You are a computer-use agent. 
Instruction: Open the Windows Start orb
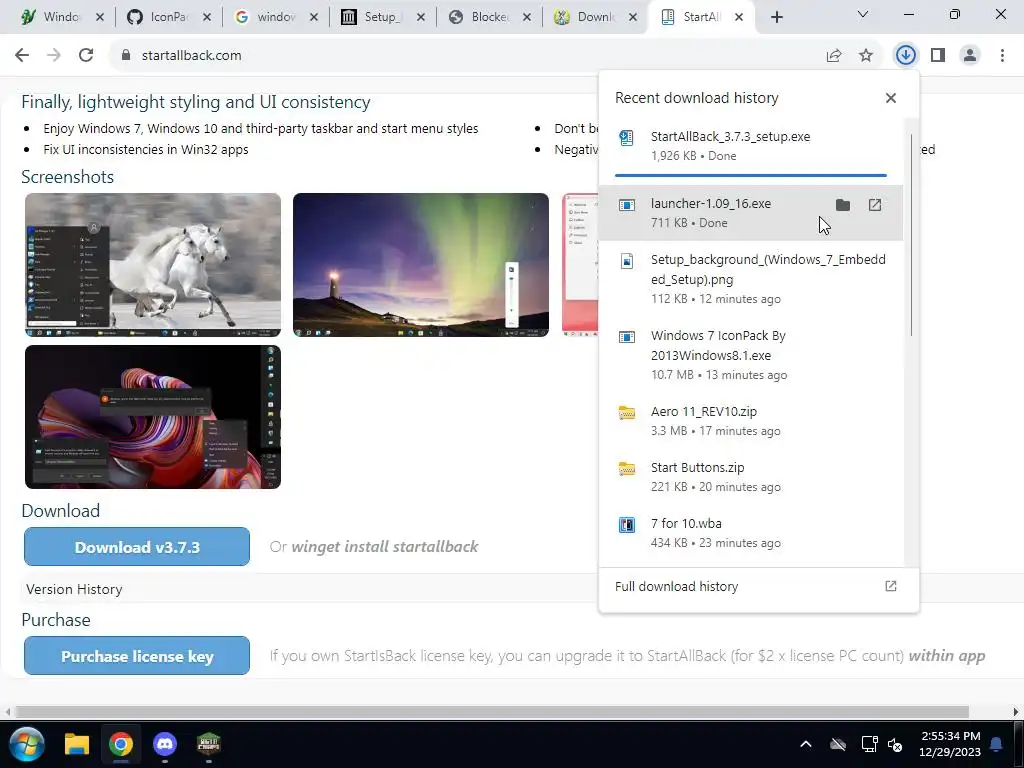tap(27, 744)
